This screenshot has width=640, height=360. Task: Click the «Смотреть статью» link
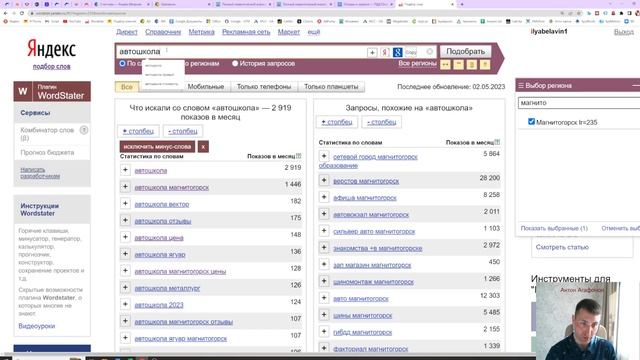[562, 247]
